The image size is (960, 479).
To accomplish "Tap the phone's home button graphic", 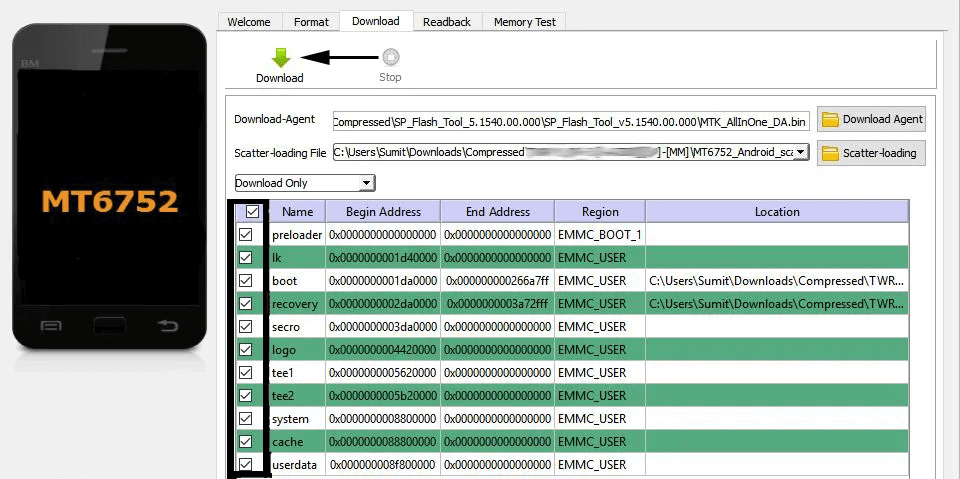I will [110, 325].
